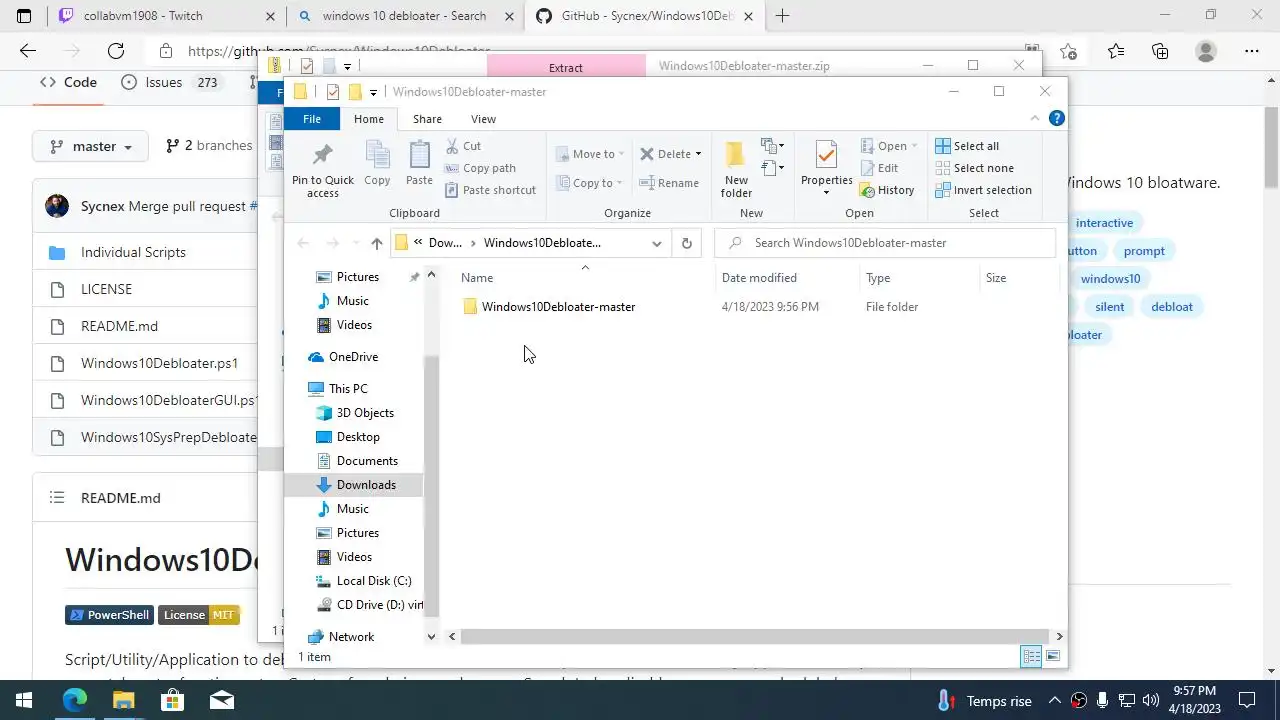Switch to details view button
The width and height of the screenshot is (1280, 720).
tap(1031, 657)
